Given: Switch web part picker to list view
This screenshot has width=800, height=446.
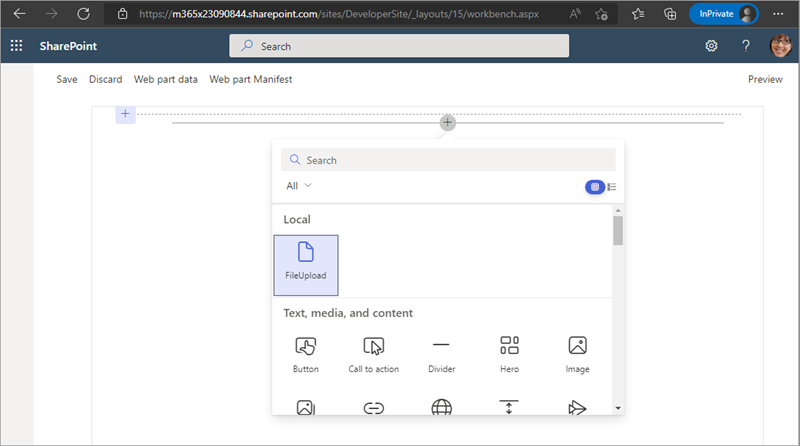Looking at the screenshot, I should click(x=612, y=187).
